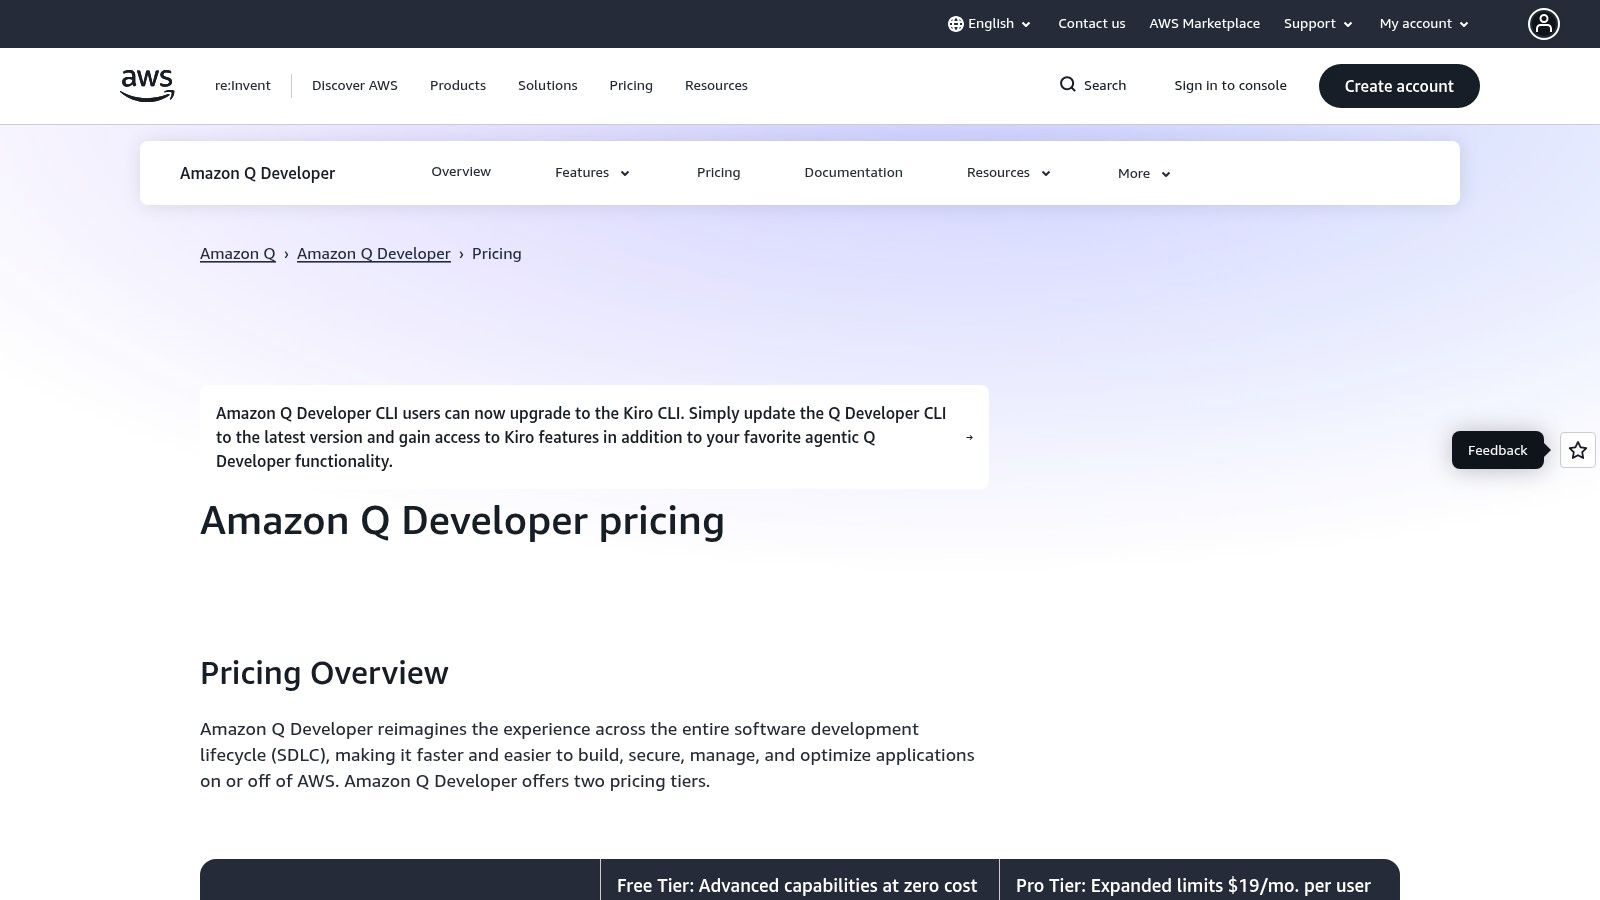Open the Search feature
This screenshot has width=1600, height=900.
[x=1092, y=85]
